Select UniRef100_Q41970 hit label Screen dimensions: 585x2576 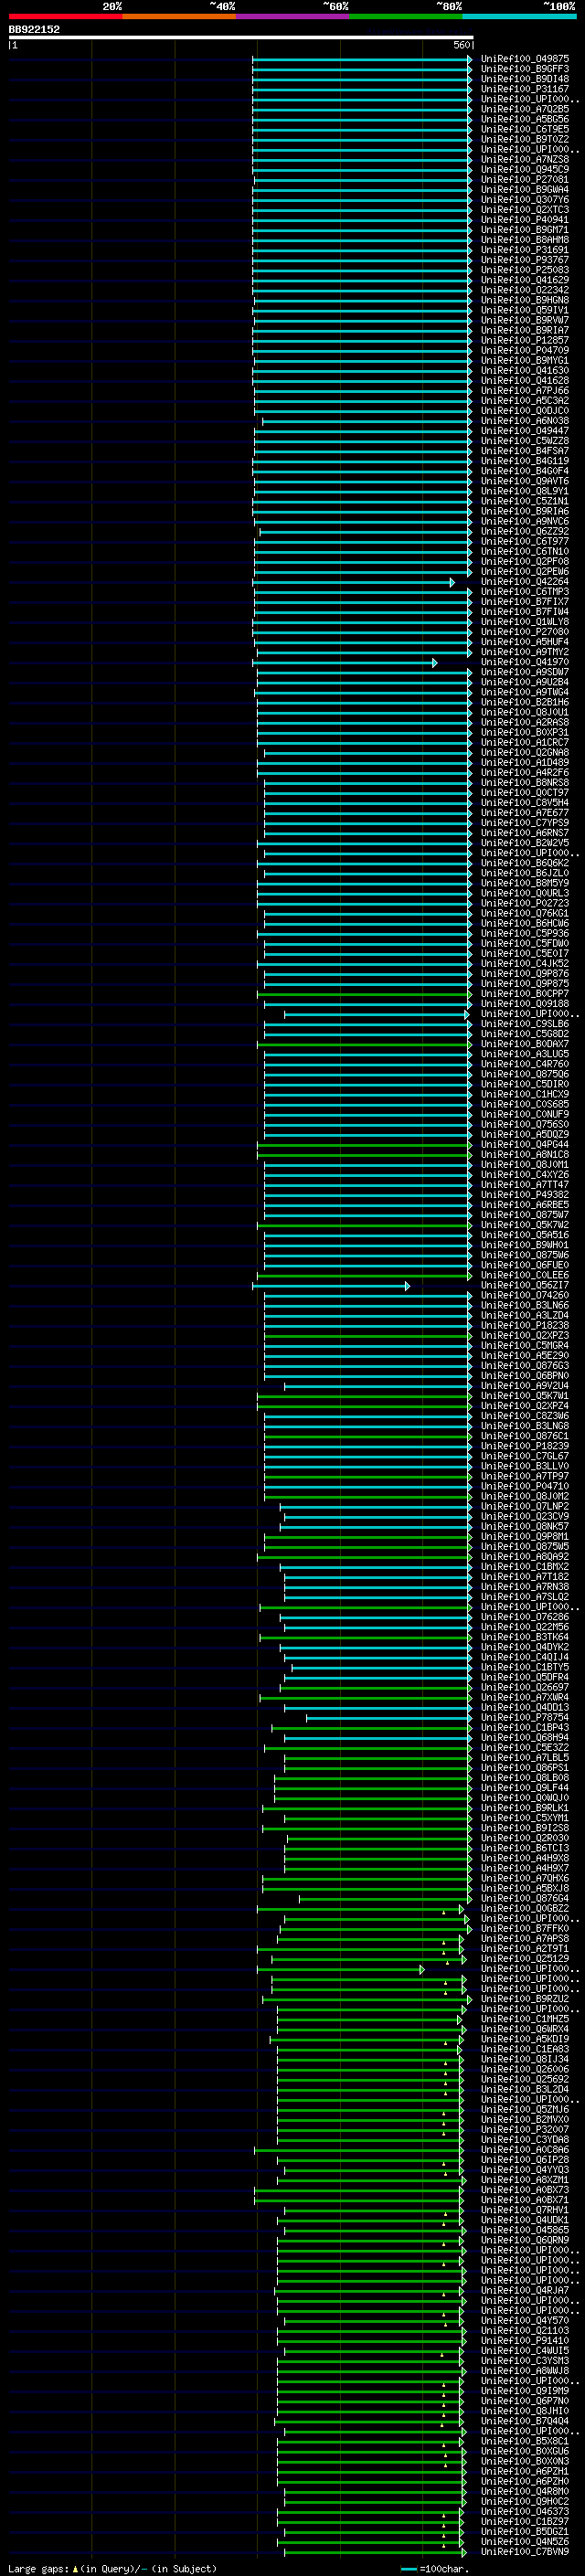pyautogui.click(x=524, y=662)
